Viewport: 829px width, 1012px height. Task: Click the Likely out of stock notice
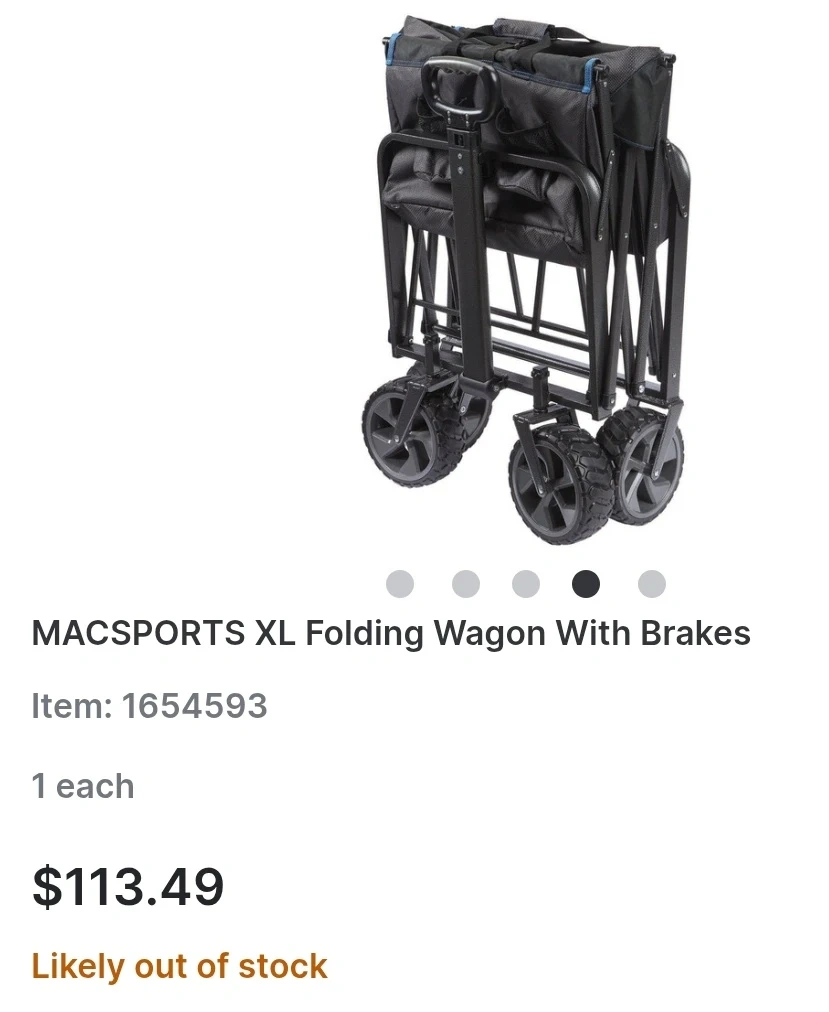pyautogui.click(x=179, y=967)
